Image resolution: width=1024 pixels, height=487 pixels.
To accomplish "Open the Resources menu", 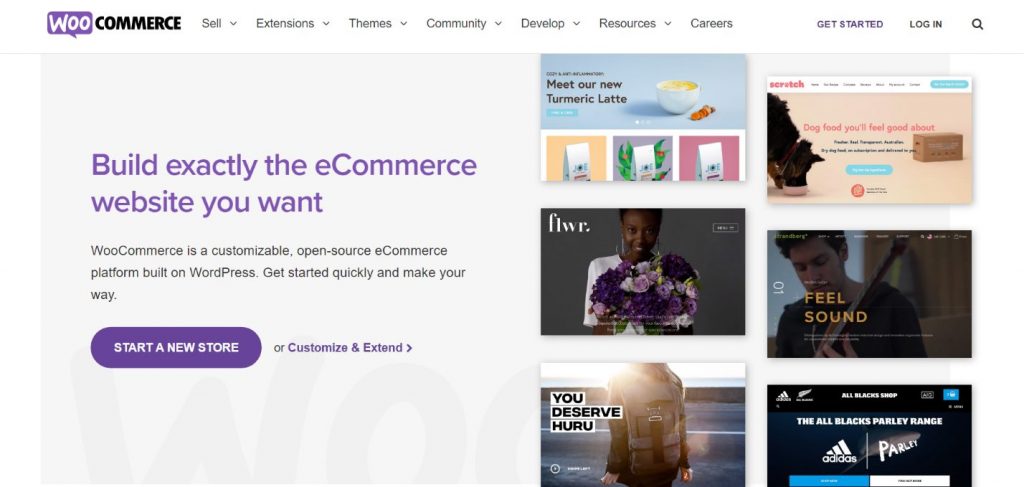I will click(x=635, y=24).
